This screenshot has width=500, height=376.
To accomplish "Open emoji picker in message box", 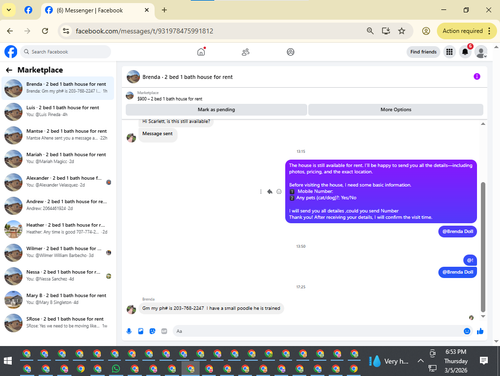I will 467,331.
